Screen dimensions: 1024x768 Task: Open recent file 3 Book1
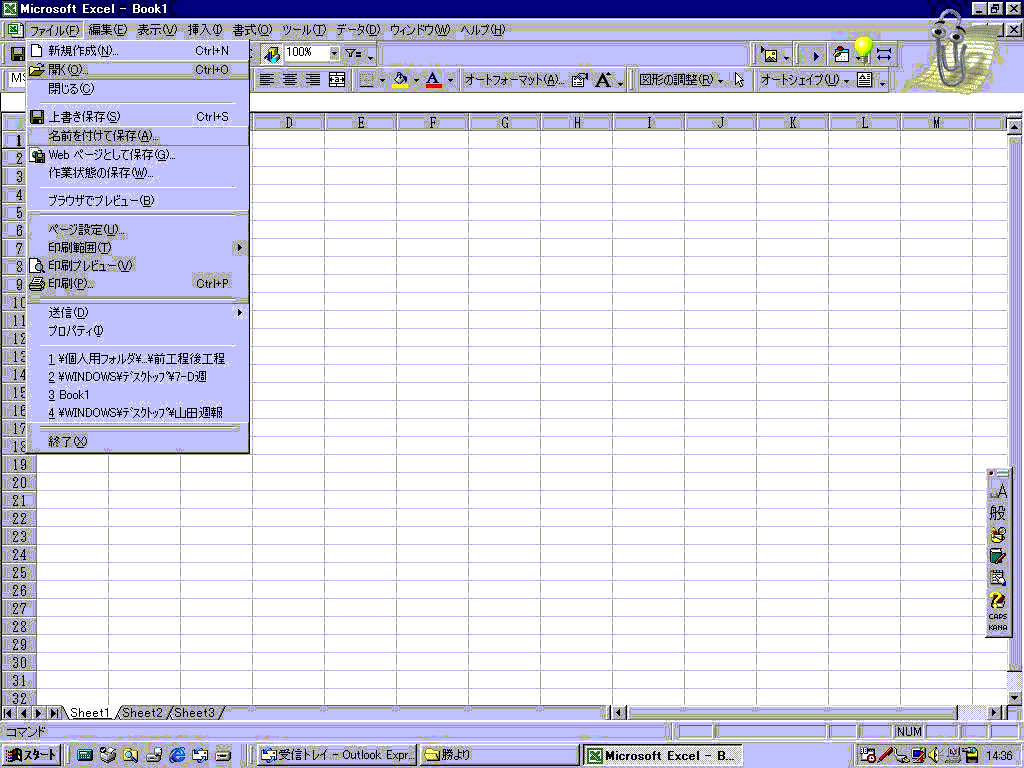tap(138, 394)
